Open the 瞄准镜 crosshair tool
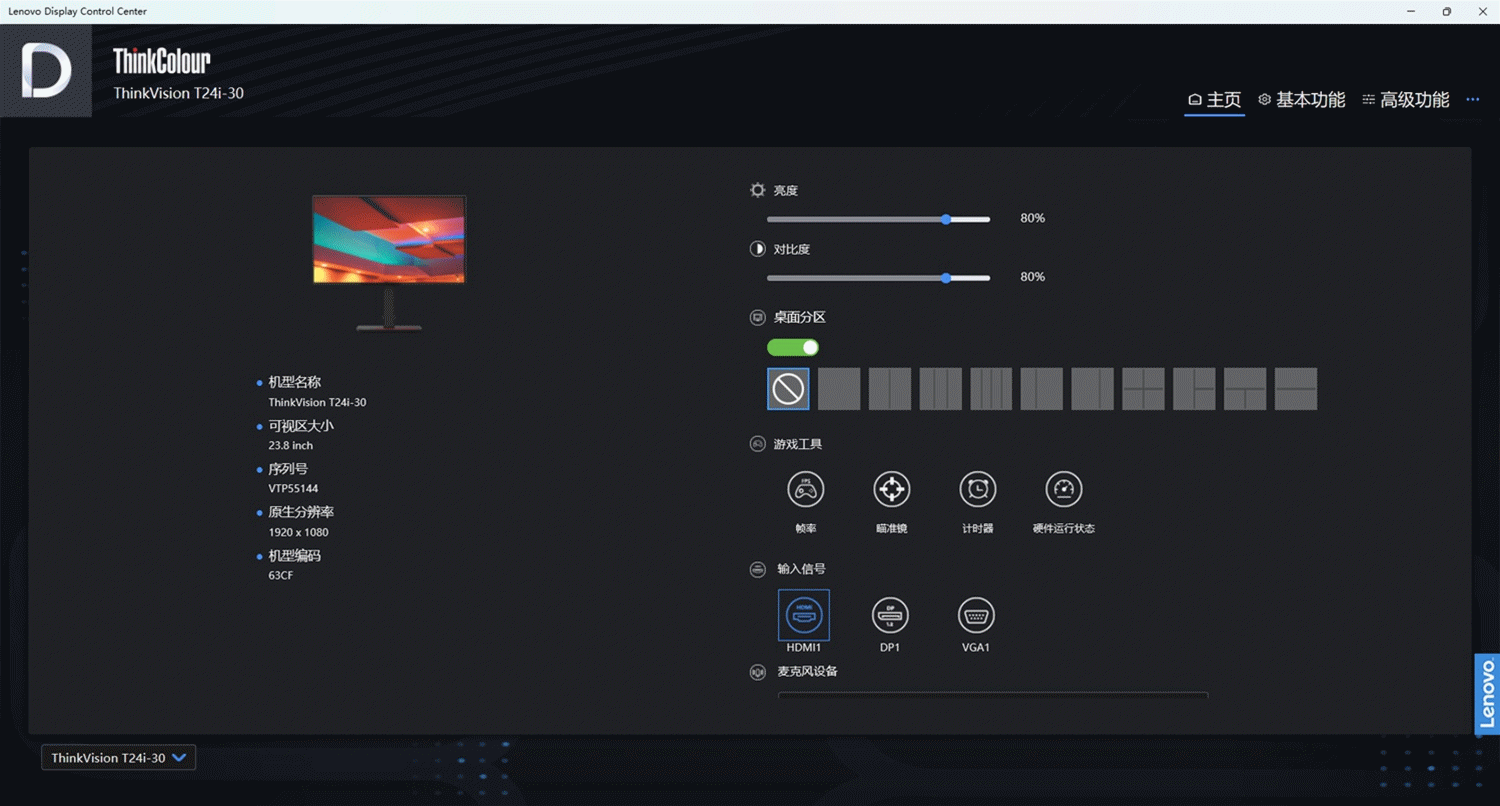The height and width of the screenshot is (806, 1500). (892, 489)
